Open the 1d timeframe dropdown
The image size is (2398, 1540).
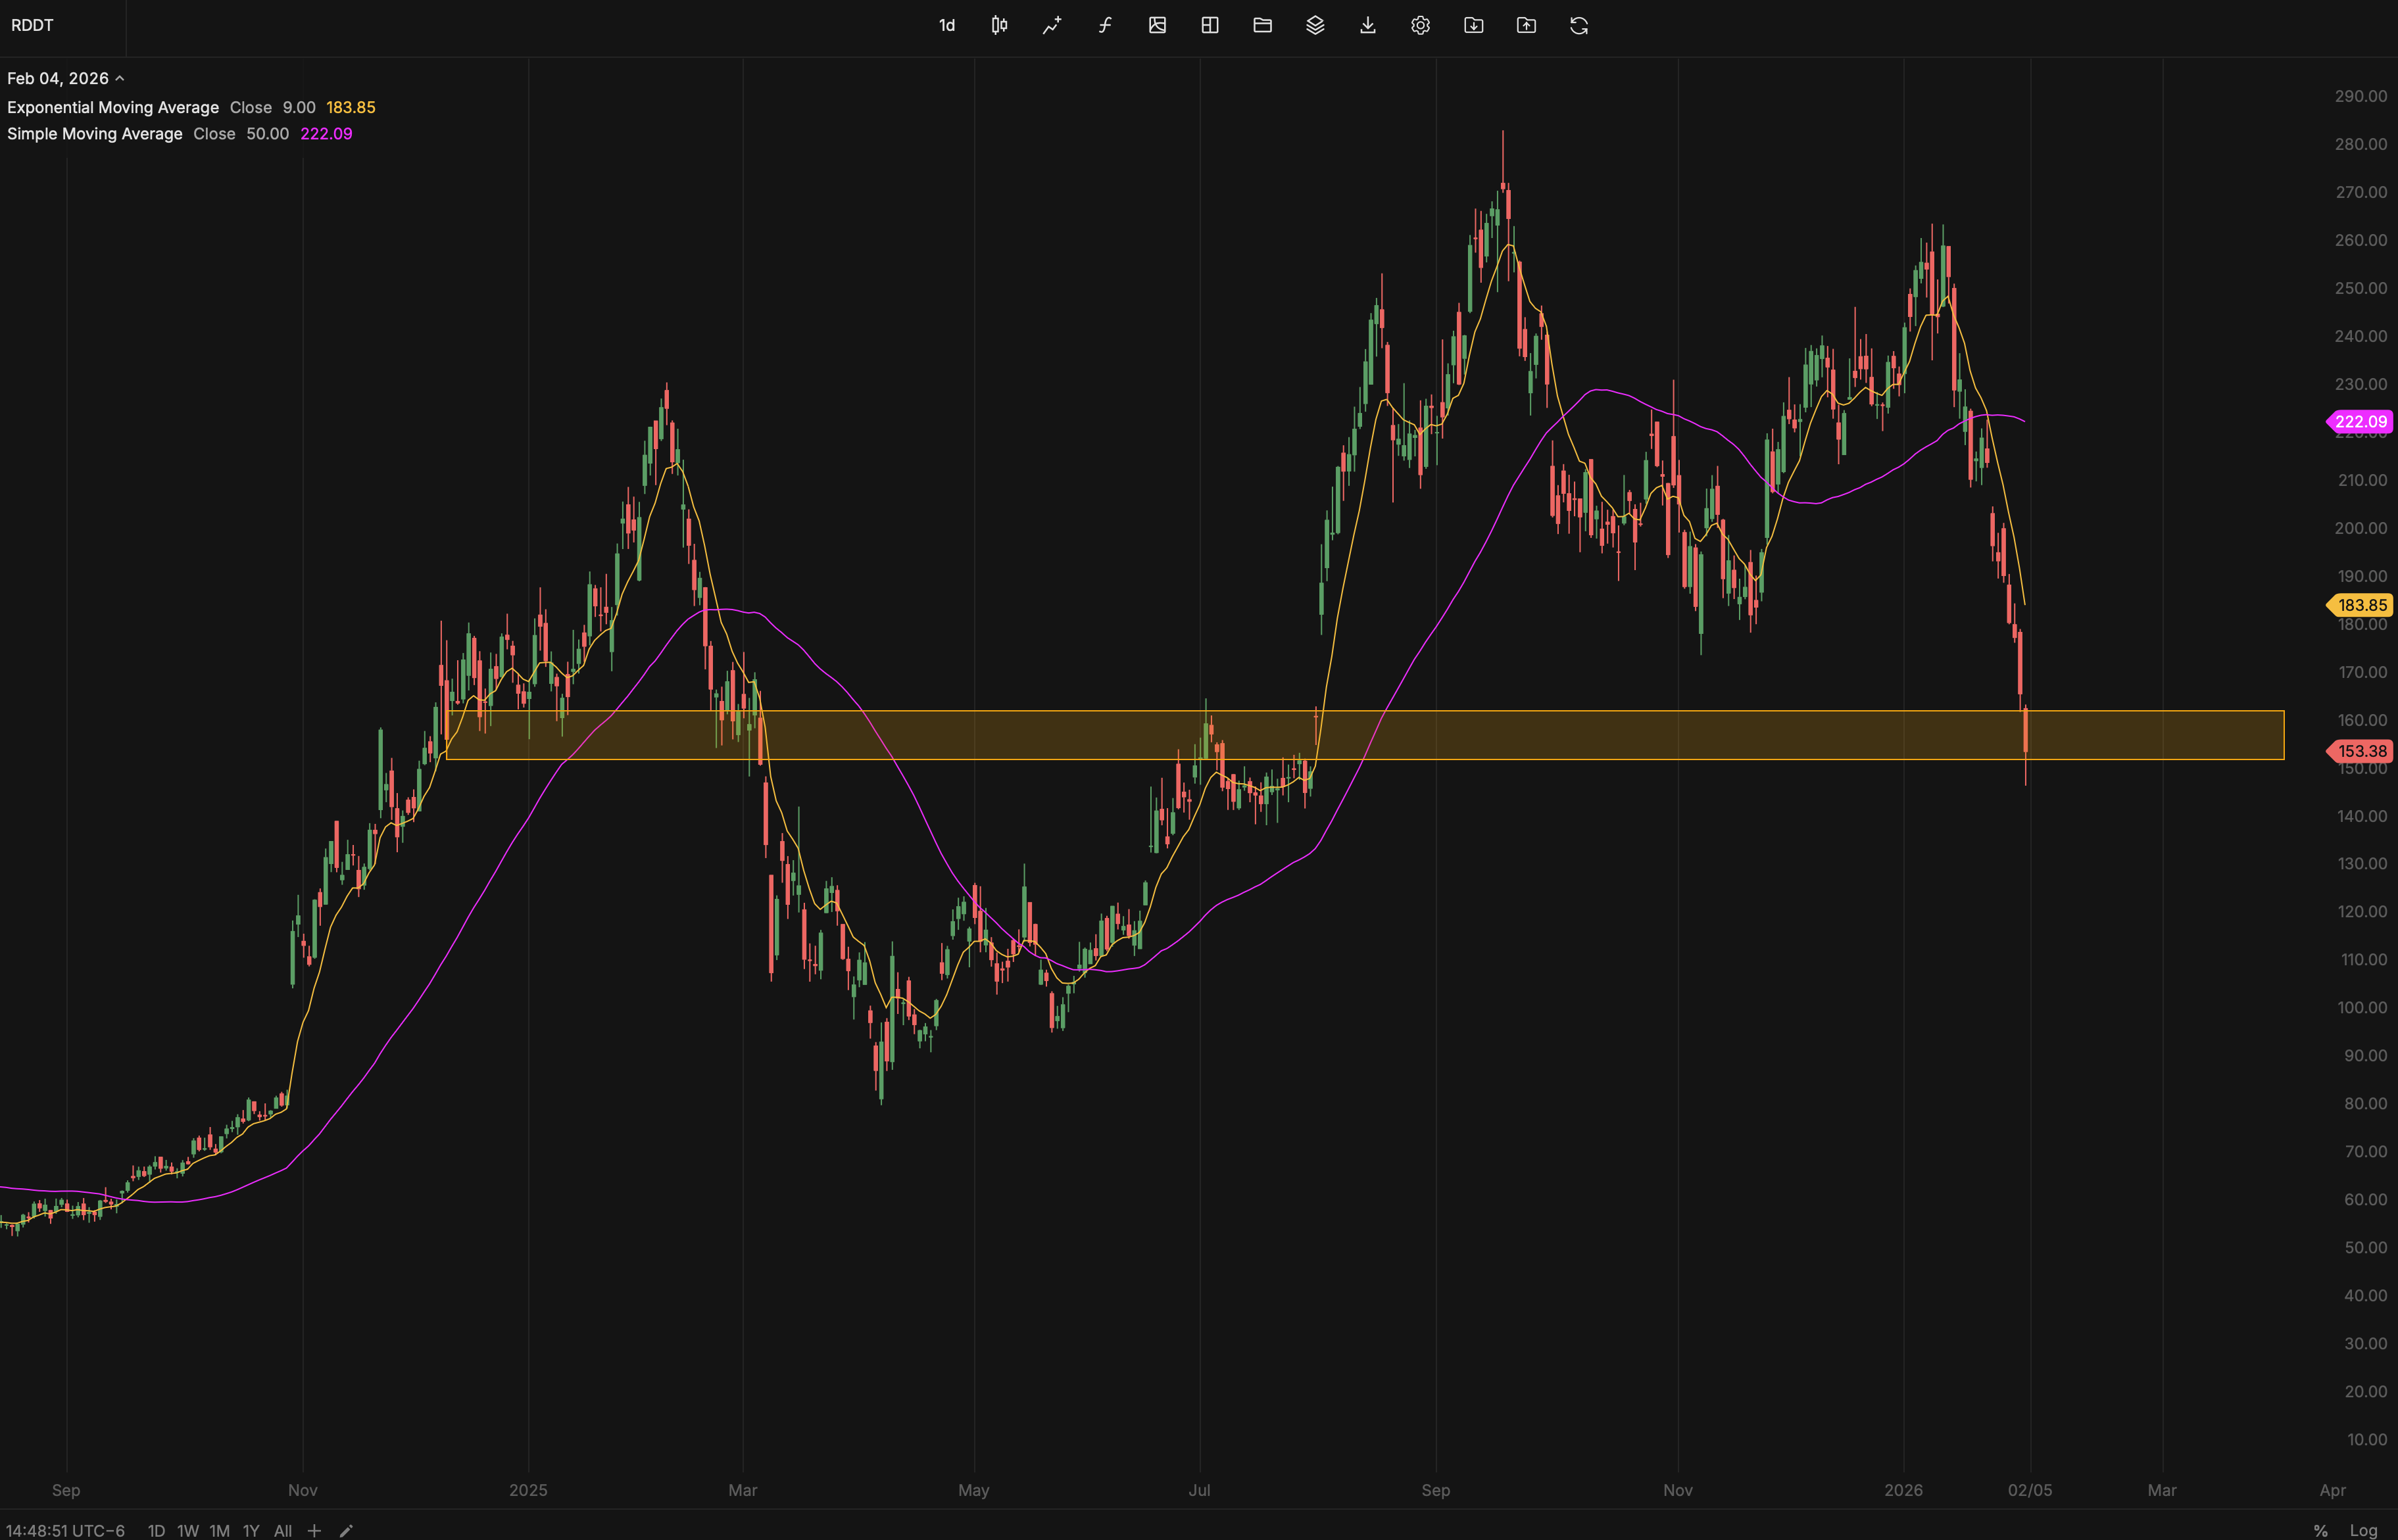tap(946, 25)
